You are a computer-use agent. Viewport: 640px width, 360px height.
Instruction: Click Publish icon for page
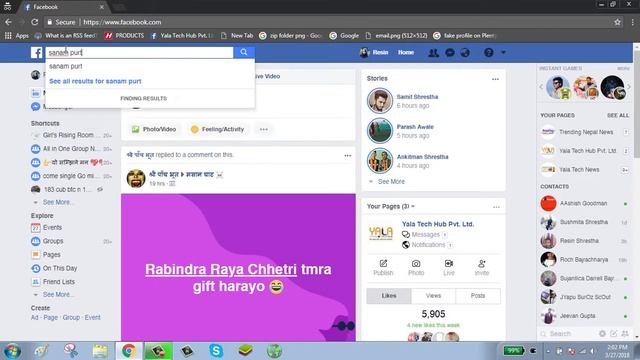[383, 268]
